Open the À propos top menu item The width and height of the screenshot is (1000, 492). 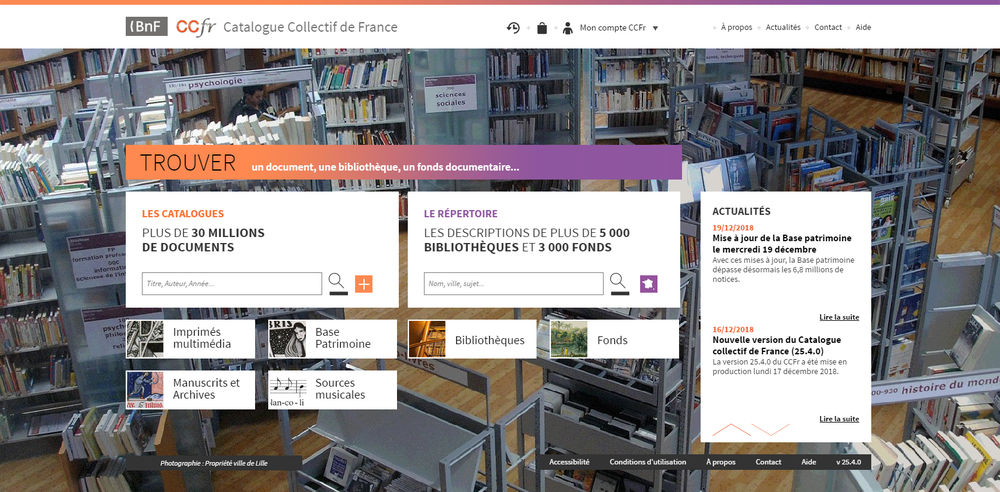point(736,28)
